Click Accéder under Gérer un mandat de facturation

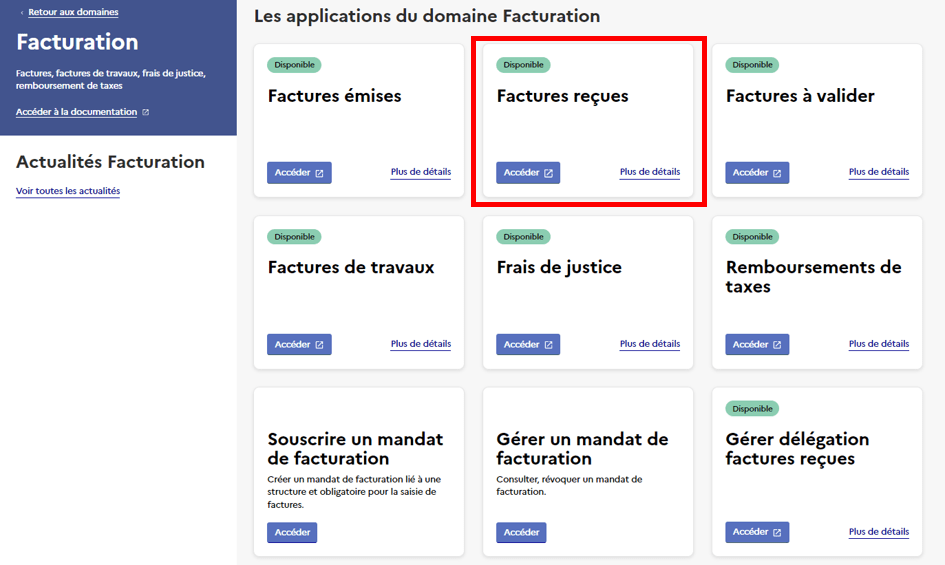pos(521,532)
